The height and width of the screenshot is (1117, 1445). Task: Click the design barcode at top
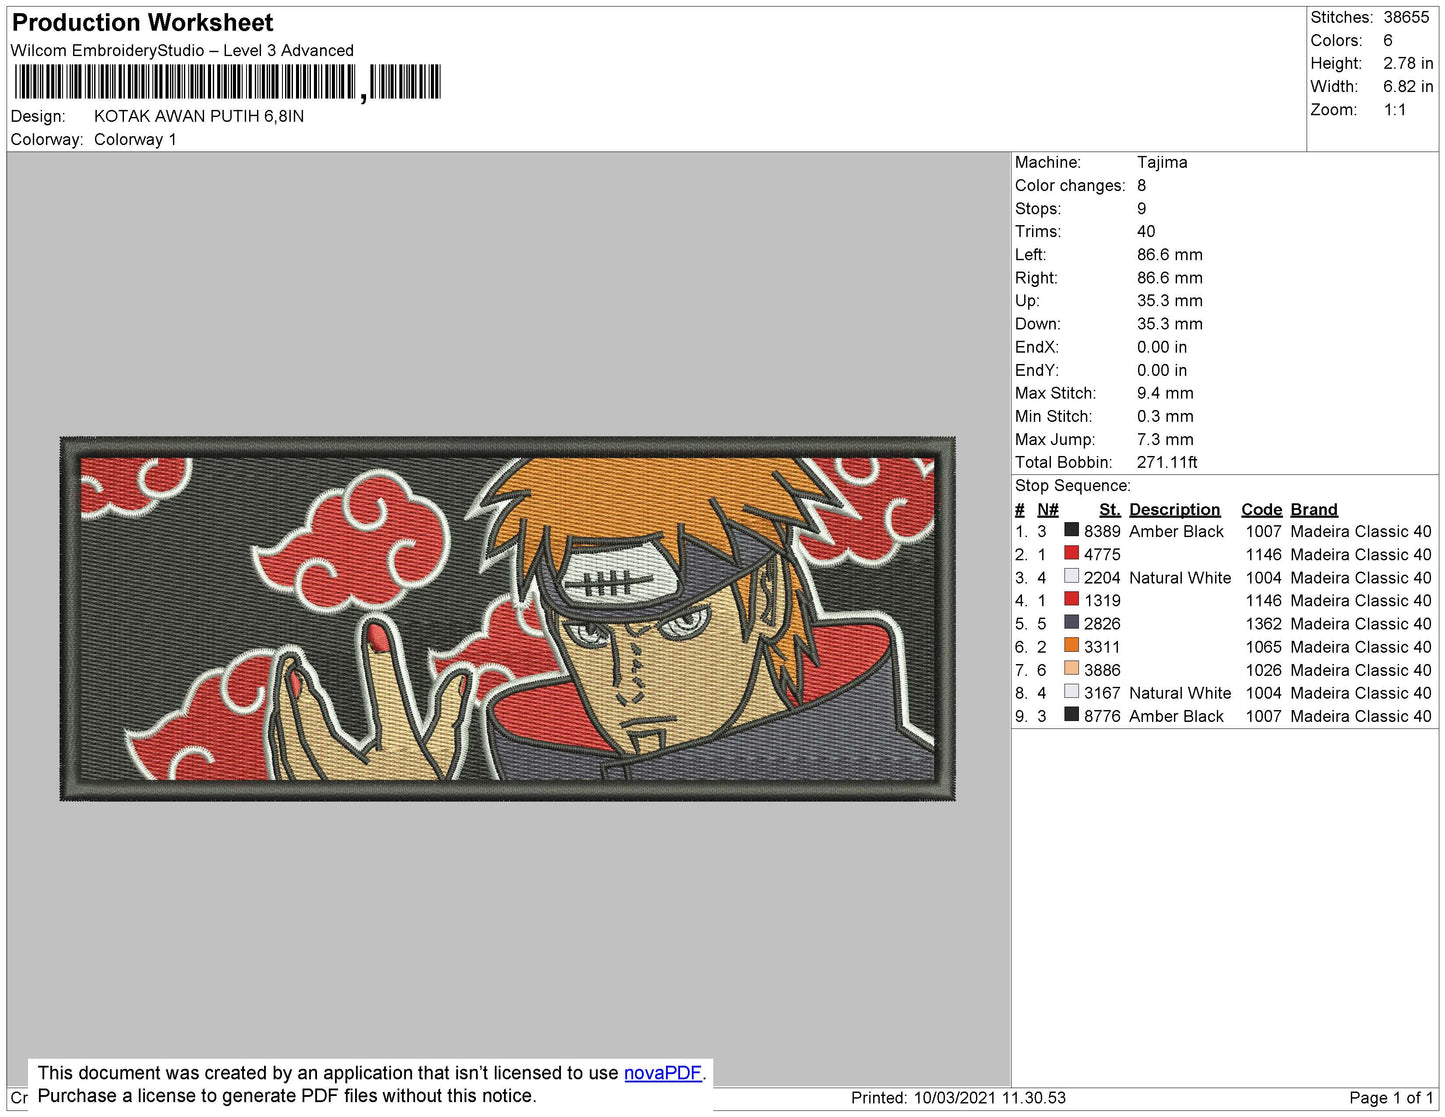[227, 82]
